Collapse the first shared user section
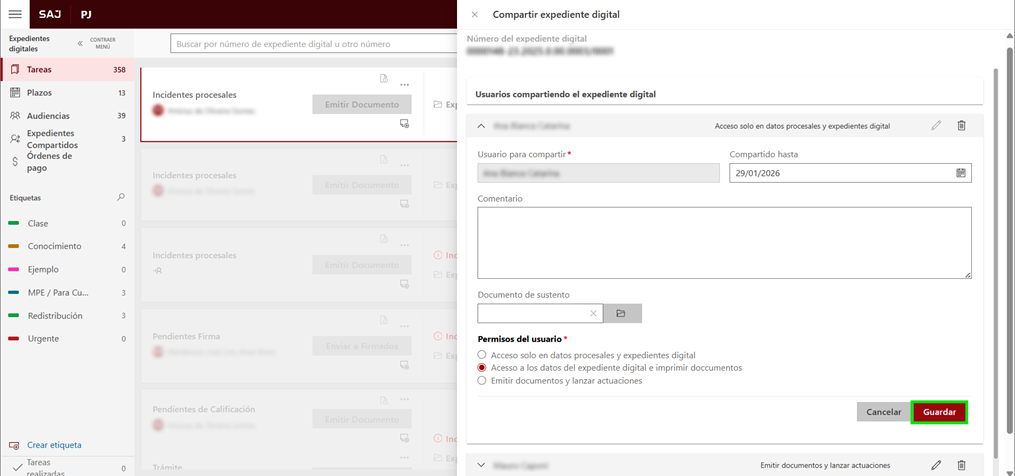Viewport: 1015px width, 476px height. click(481, 126)
